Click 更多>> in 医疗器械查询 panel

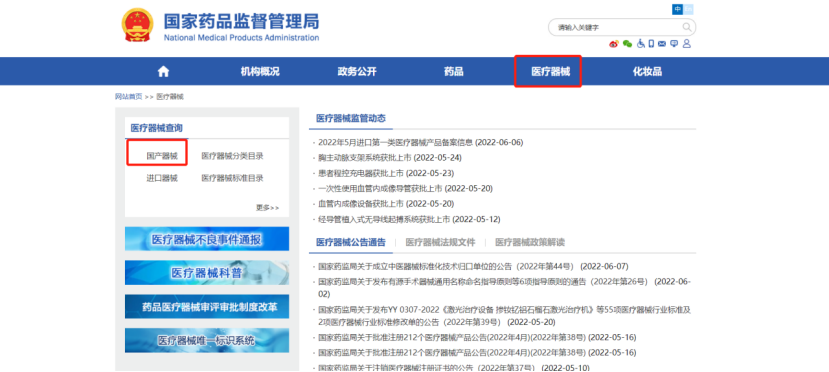click(x=268, y=208)
